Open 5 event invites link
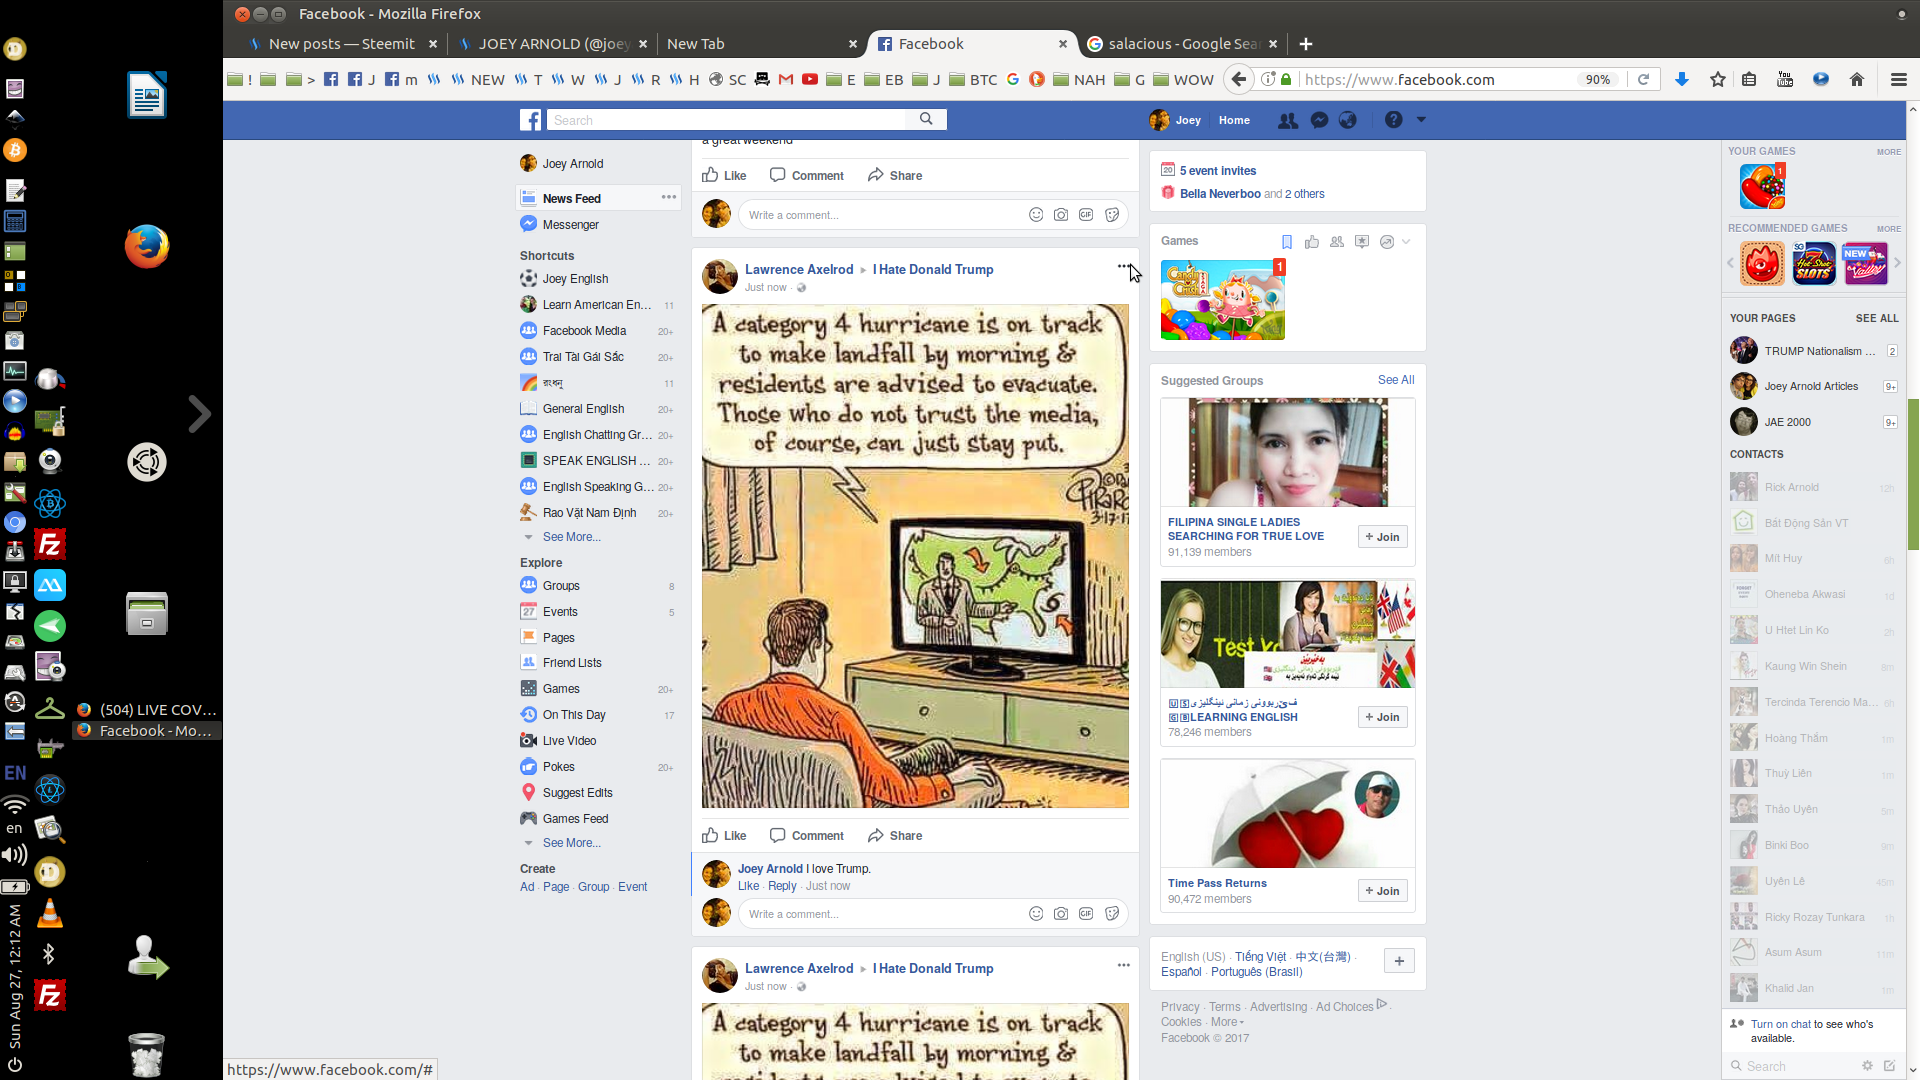The image size is (1920, 1080). click(x=1218, y=171)
